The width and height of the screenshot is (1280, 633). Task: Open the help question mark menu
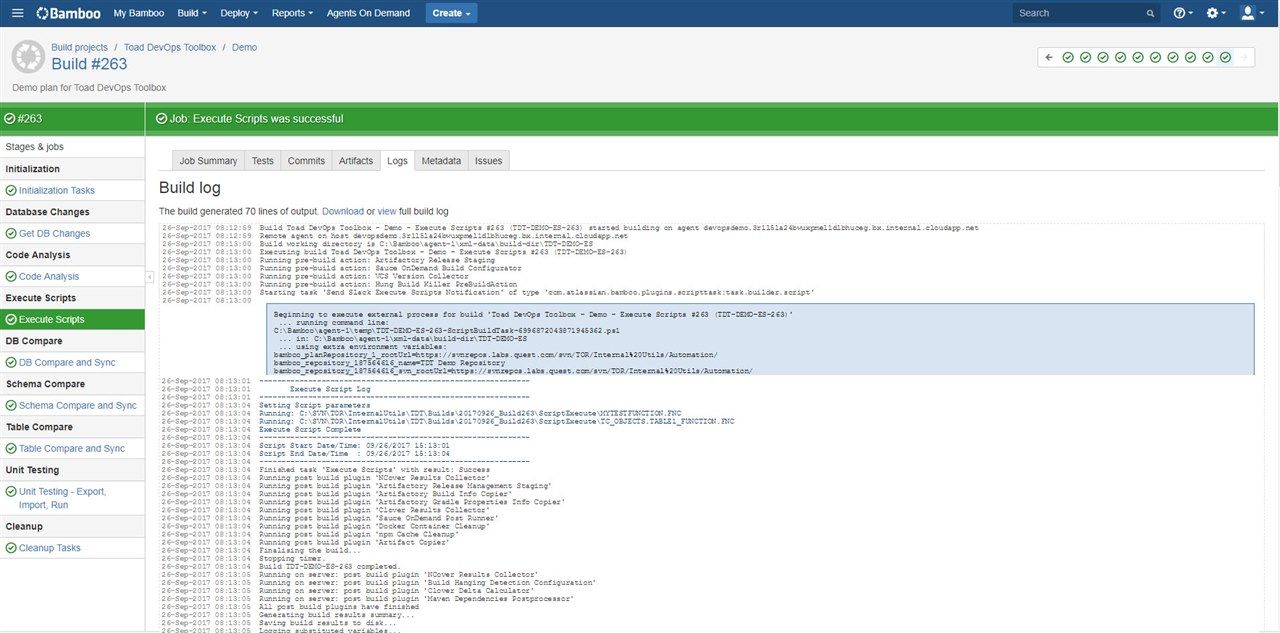click(x=1183, y=13)
